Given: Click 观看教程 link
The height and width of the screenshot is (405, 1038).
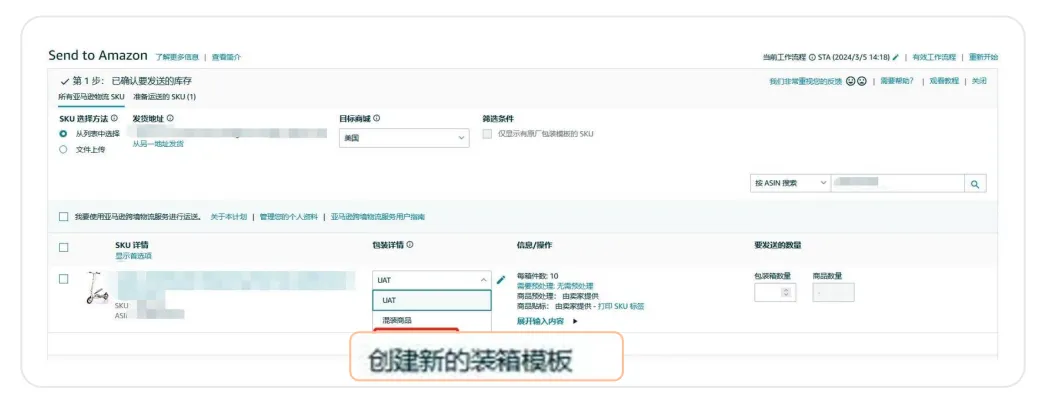Looking at the screenshot, I should coord(943,81).
